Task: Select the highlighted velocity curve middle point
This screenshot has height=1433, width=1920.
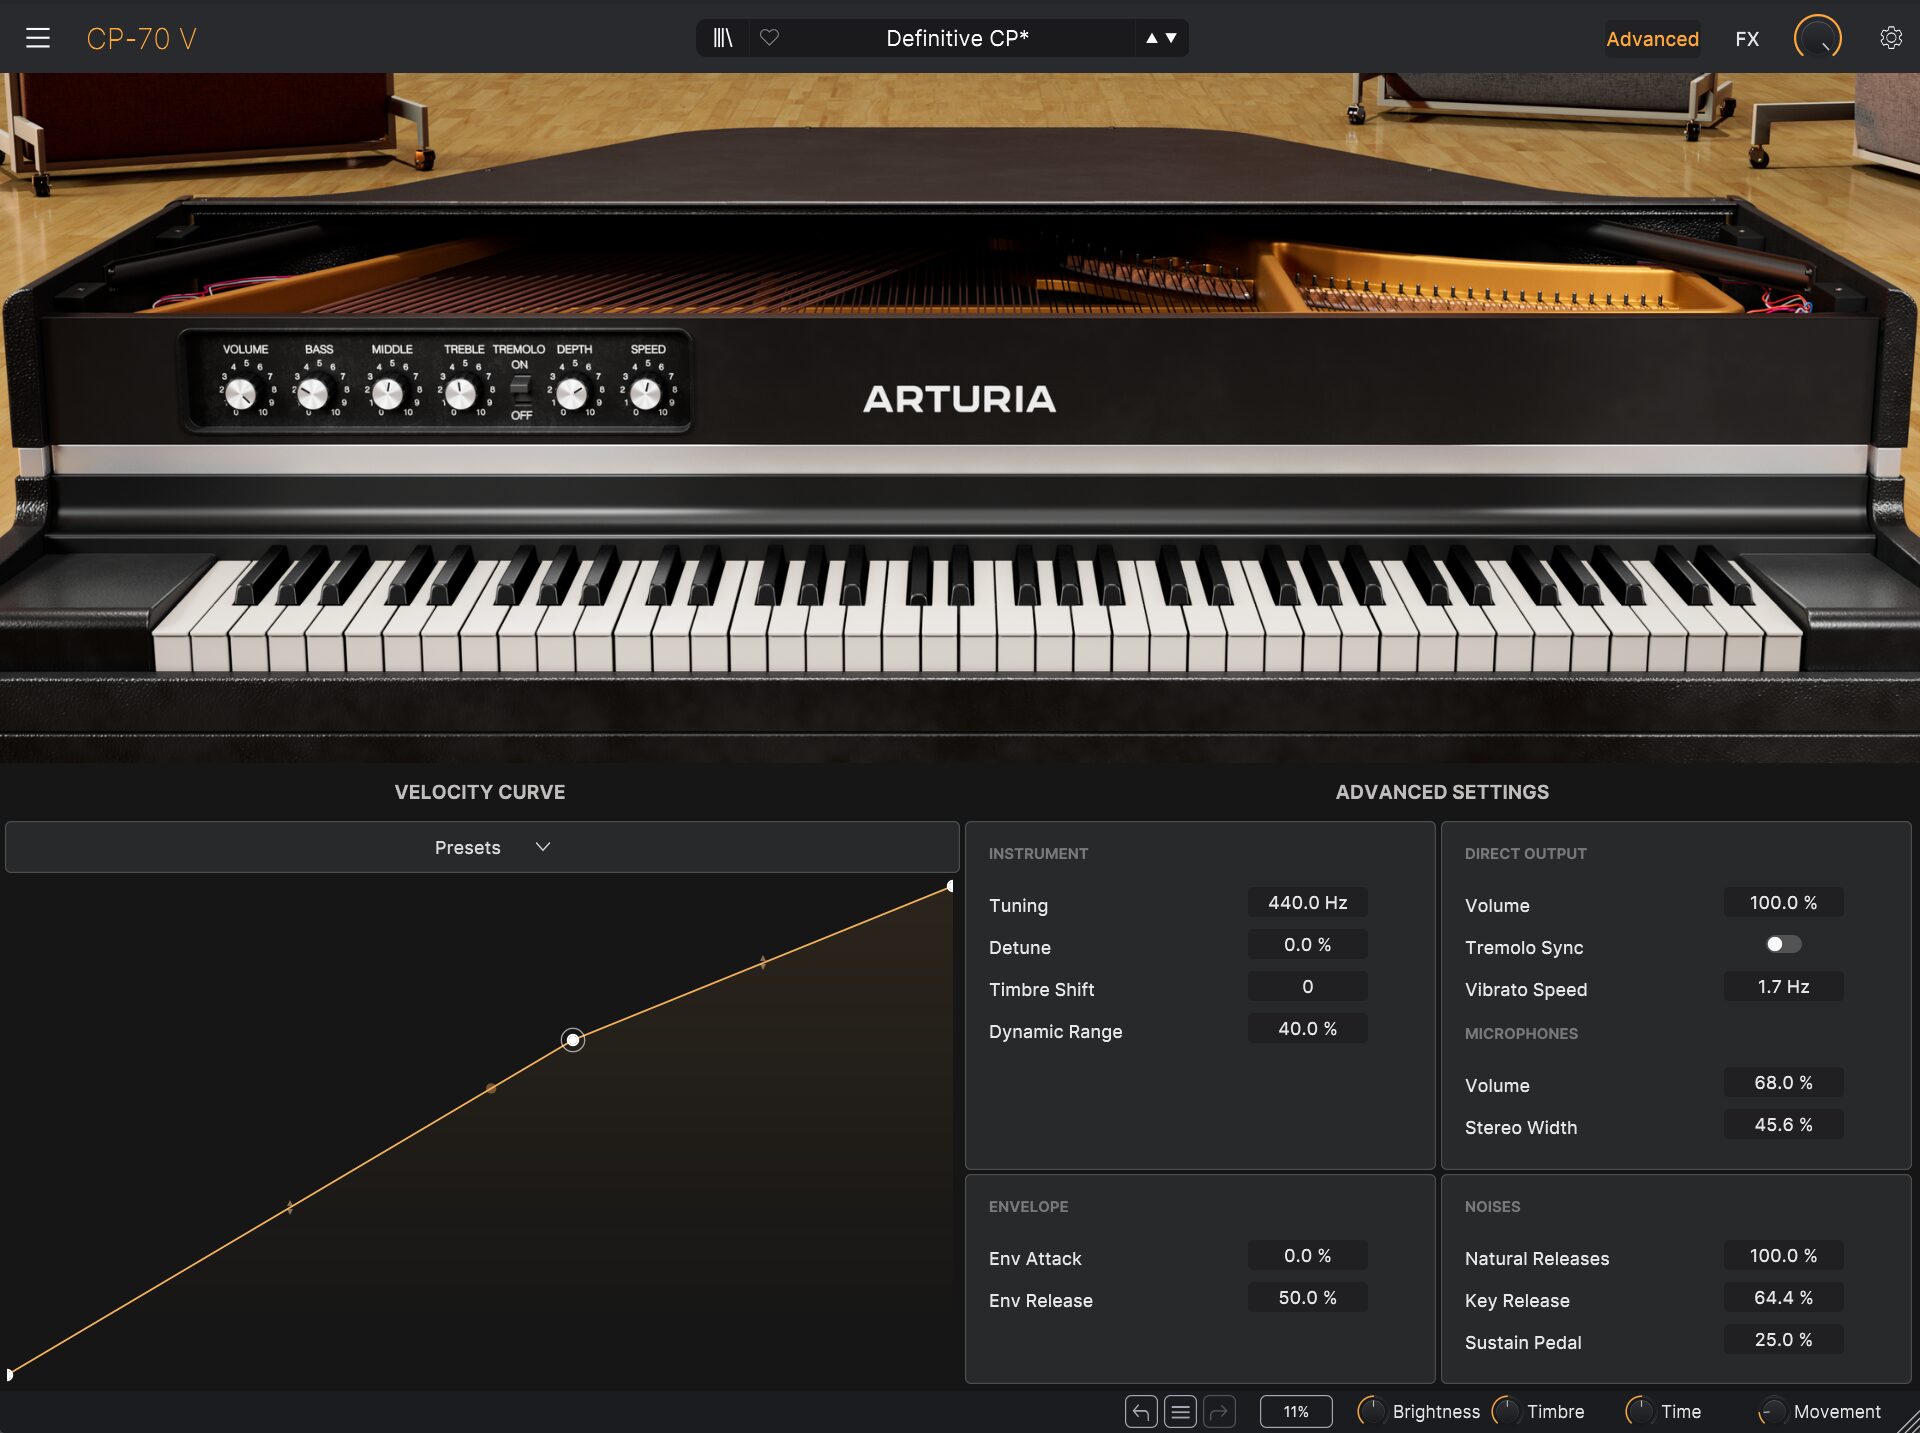Action: 572,1040
